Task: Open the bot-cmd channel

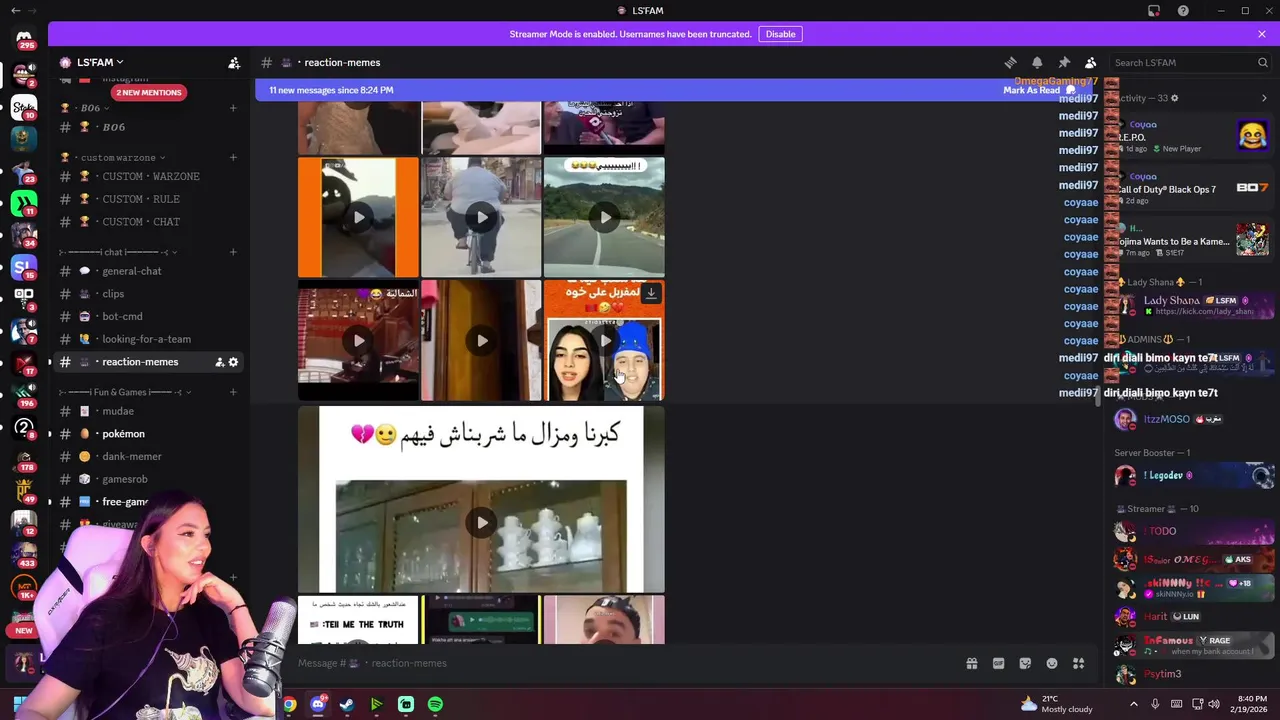Action: pos(149,317)
